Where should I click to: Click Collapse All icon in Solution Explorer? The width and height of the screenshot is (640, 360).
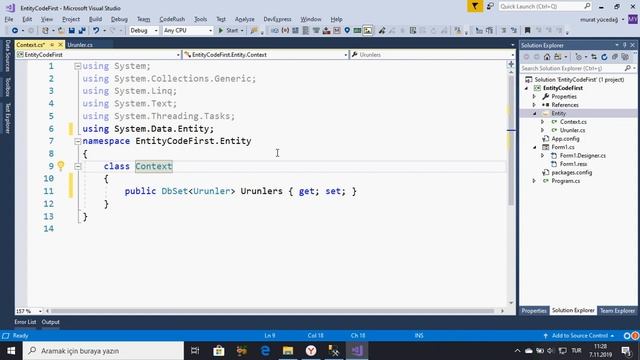(x=615, y=57)
